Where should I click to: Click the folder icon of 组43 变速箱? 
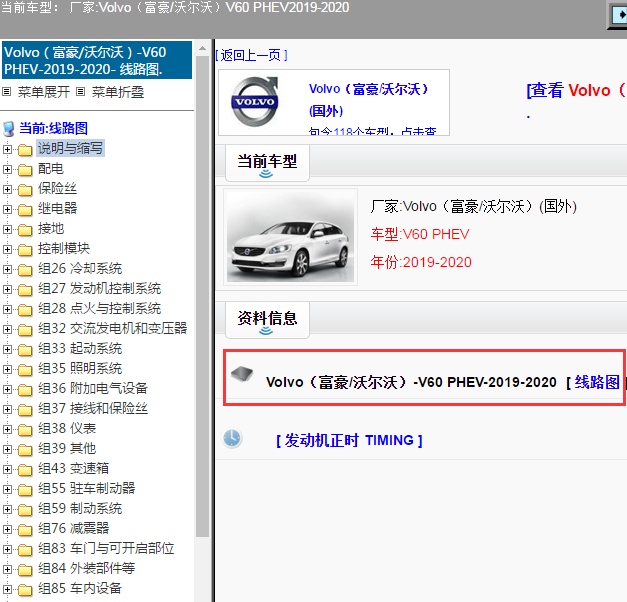[x=25, y=470]
